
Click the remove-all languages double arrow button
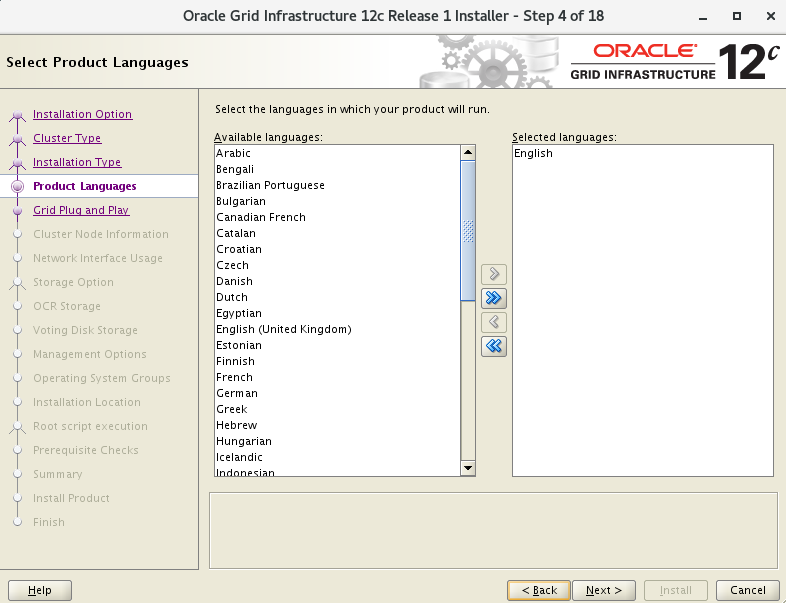(x=493, y=346)
